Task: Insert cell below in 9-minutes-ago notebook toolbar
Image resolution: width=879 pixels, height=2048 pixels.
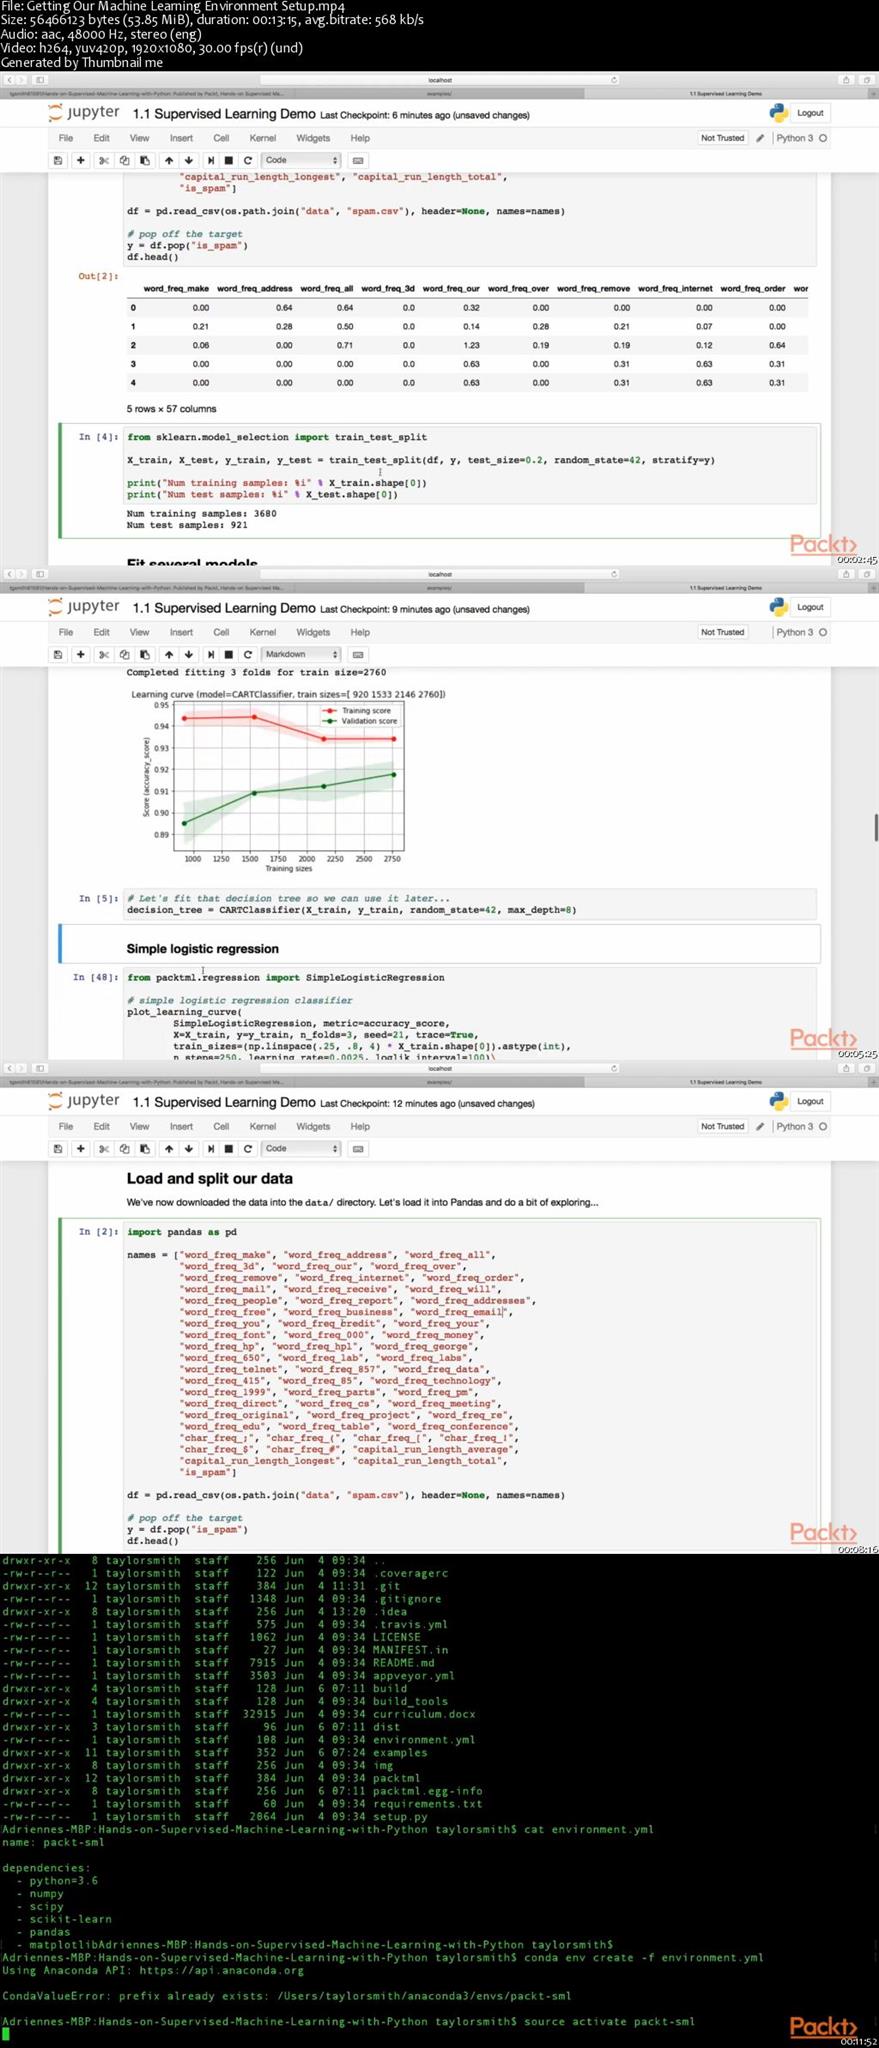Action: (x=81, y=654)
